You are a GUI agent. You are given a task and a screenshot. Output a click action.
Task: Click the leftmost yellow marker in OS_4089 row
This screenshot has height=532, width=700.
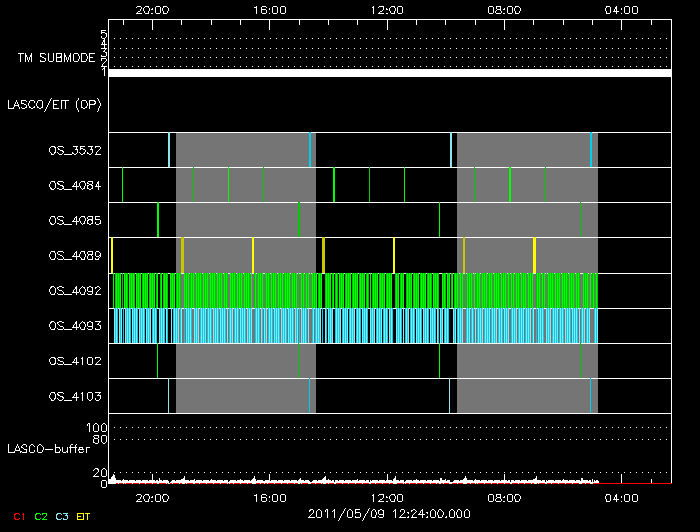[x=112, y=255]
